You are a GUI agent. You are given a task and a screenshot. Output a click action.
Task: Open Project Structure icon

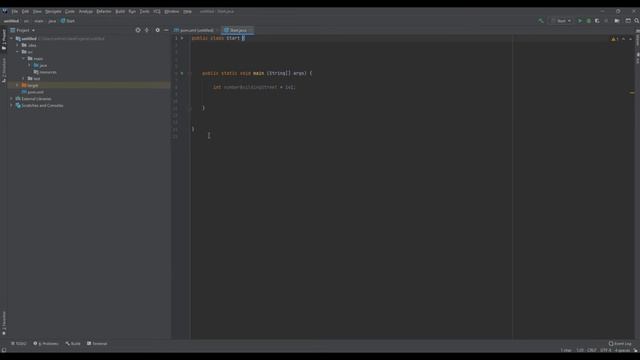617,21
